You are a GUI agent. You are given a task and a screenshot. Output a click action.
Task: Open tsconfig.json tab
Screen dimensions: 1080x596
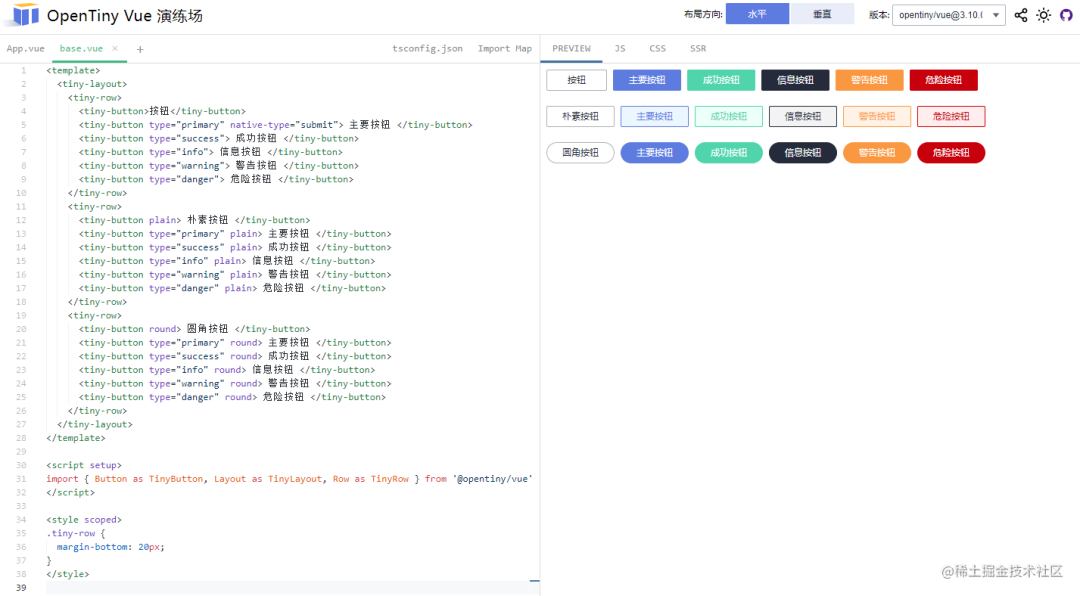pyautogui.click(x=427, y=48)
